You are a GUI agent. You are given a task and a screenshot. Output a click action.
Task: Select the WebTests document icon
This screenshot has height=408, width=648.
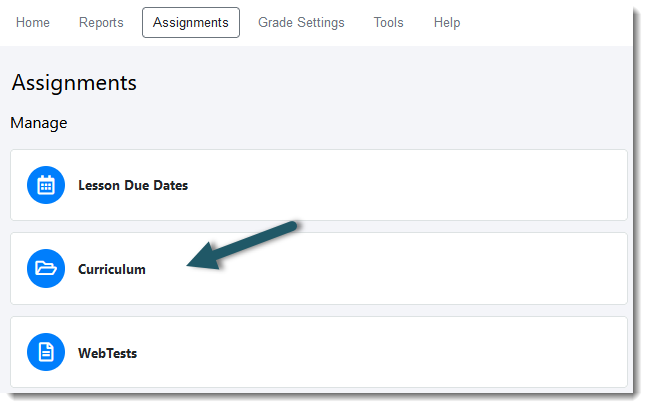(x=46, y=352)
